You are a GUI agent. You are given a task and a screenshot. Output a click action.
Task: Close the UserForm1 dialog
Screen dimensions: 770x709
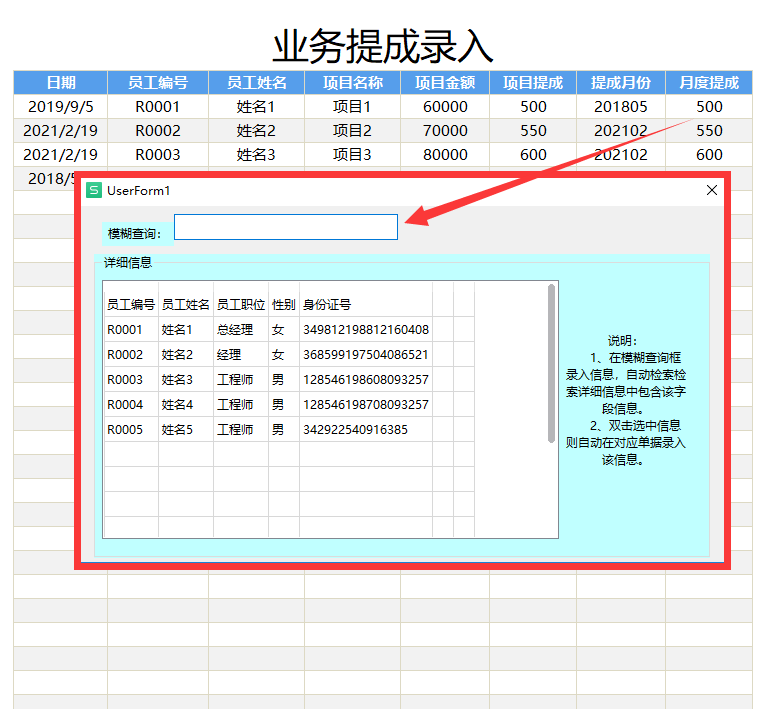coord(712,190)
